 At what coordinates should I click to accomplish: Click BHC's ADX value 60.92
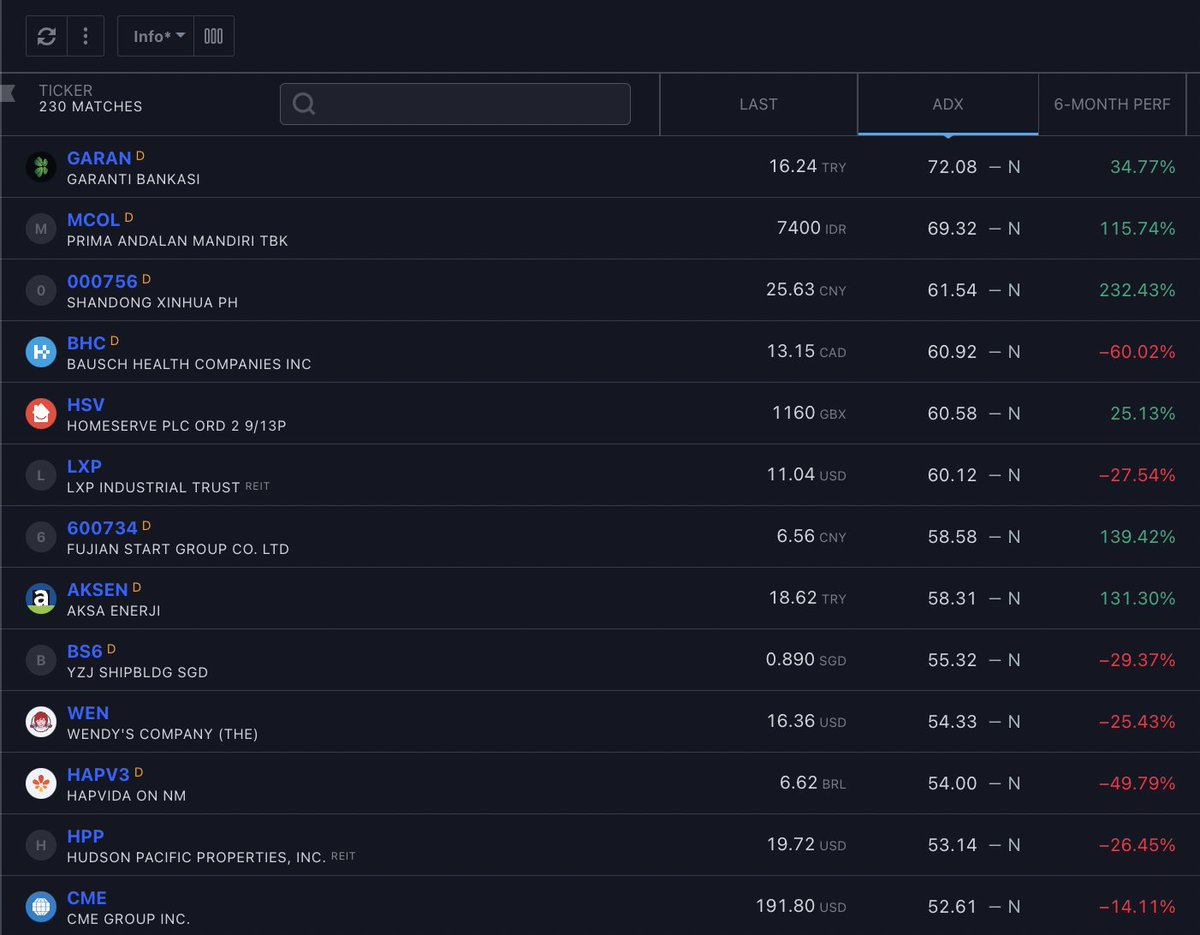tap(952, 352)
